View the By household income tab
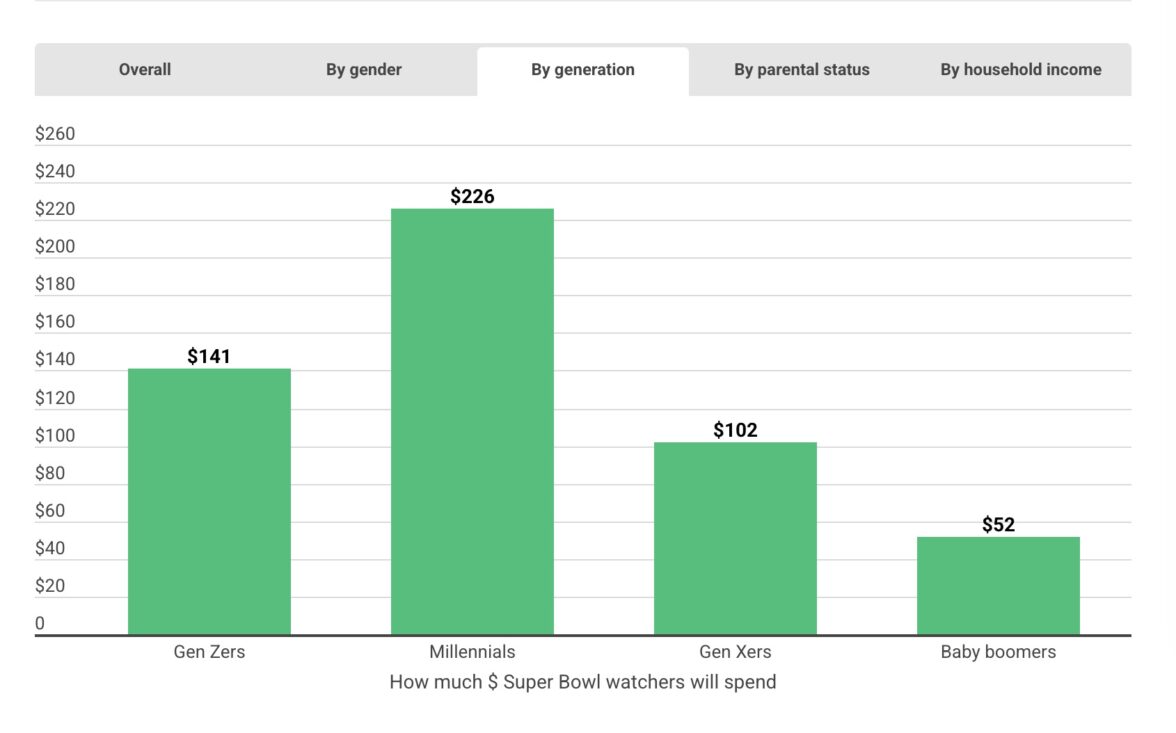Image resolution: width=1176 pixels, height=733 pixels. pyautogui.click(x=1021, y=70)
